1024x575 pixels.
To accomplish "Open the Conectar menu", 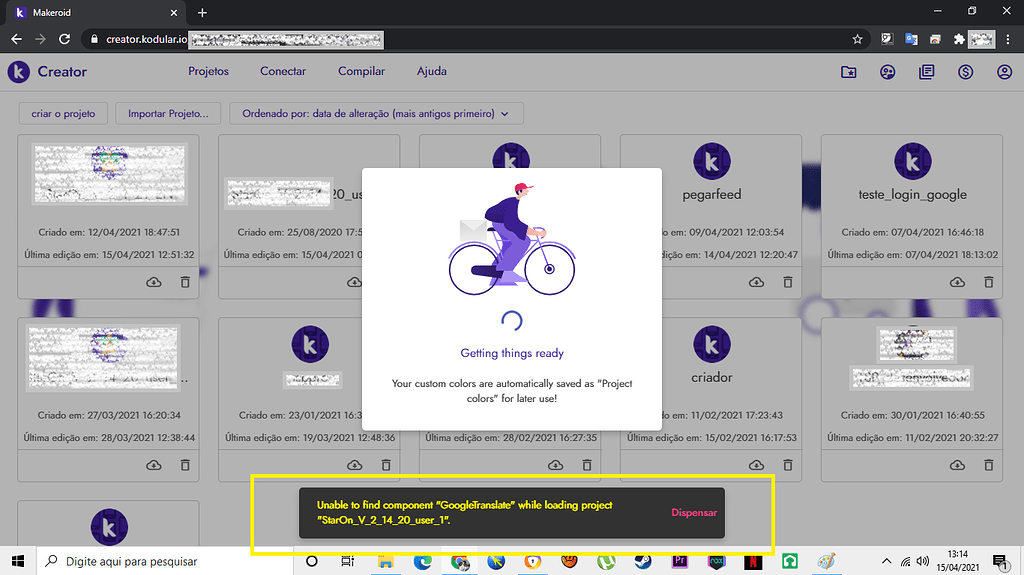I will (283, 72).
